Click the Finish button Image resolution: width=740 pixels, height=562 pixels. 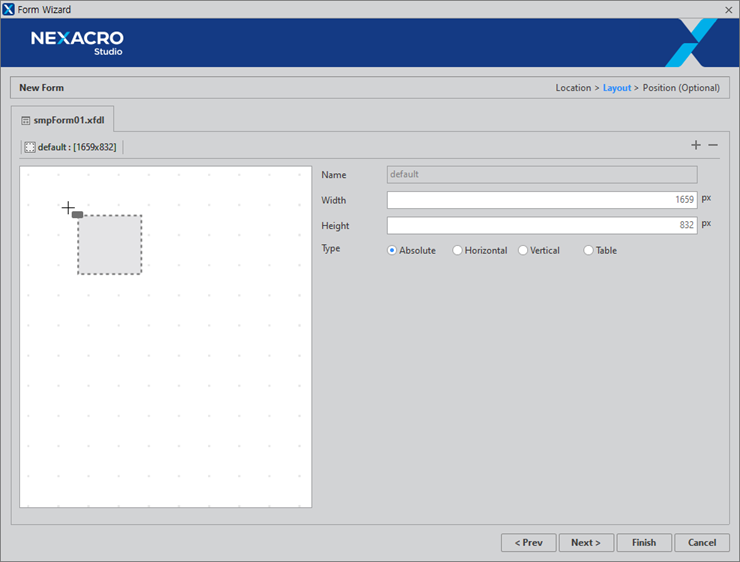tap(644, 543)
